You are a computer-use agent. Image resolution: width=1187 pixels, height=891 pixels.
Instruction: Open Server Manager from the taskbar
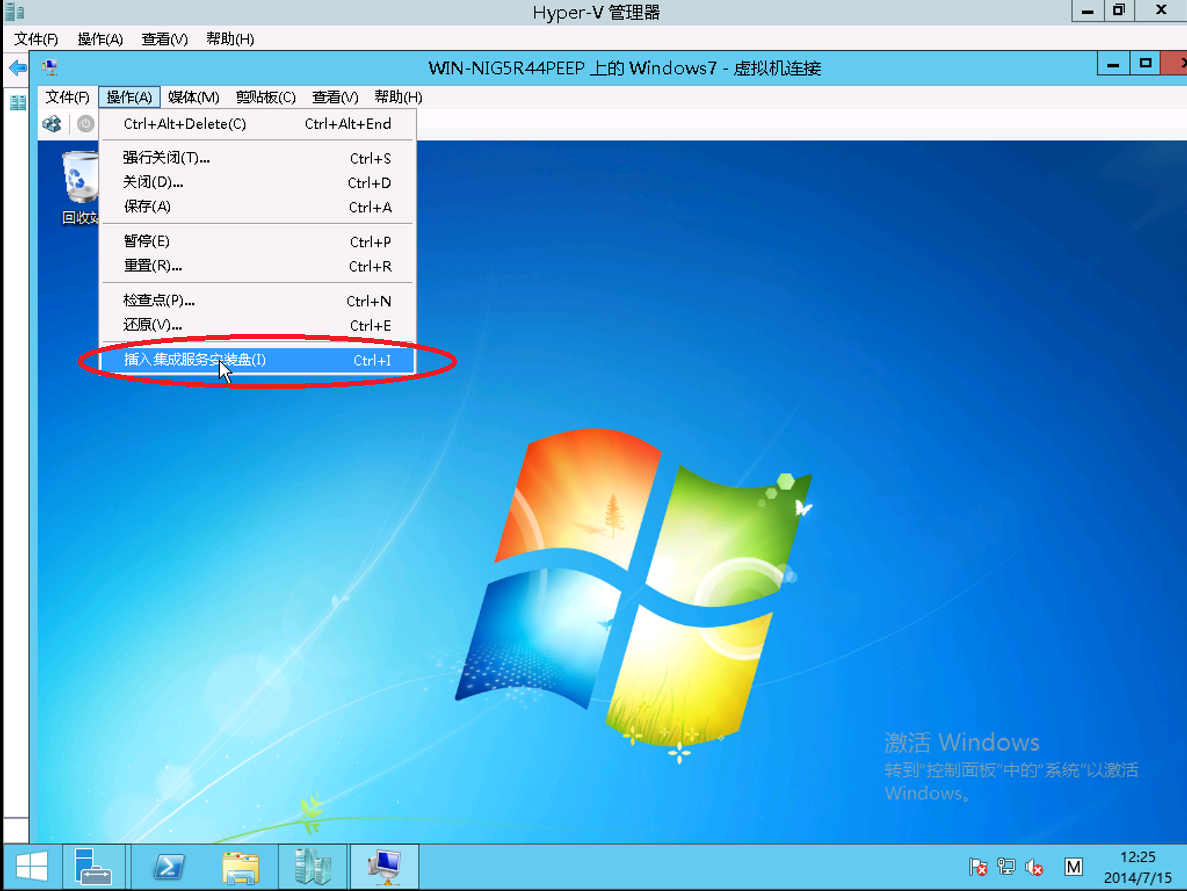93,867
